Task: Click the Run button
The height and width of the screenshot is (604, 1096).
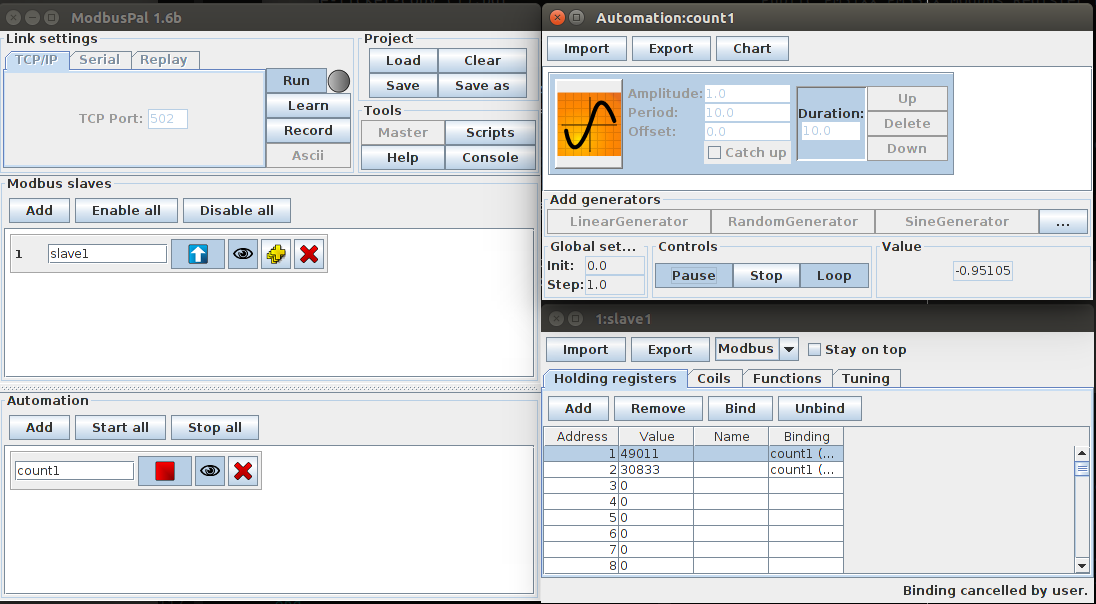Action: point(296,80)
